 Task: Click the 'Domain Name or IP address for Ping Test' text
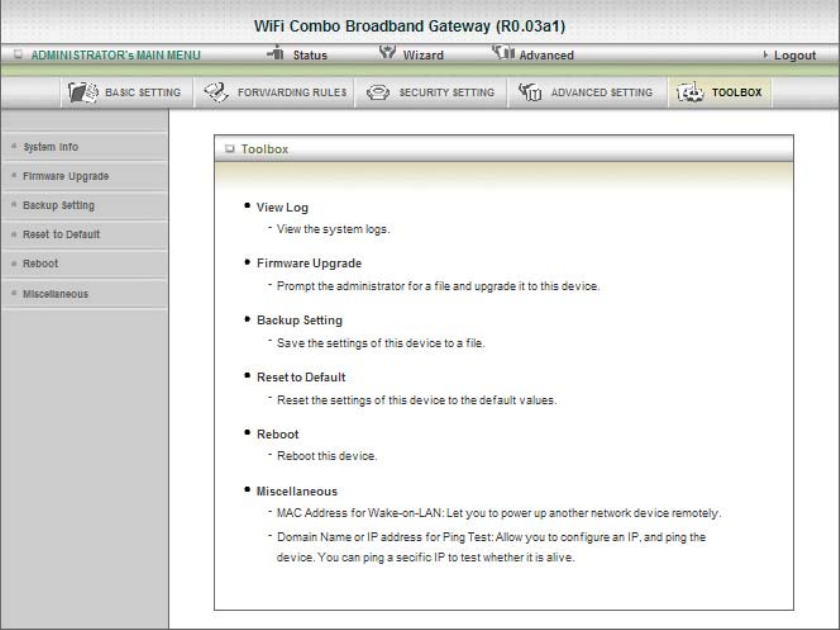pos(491,547)
